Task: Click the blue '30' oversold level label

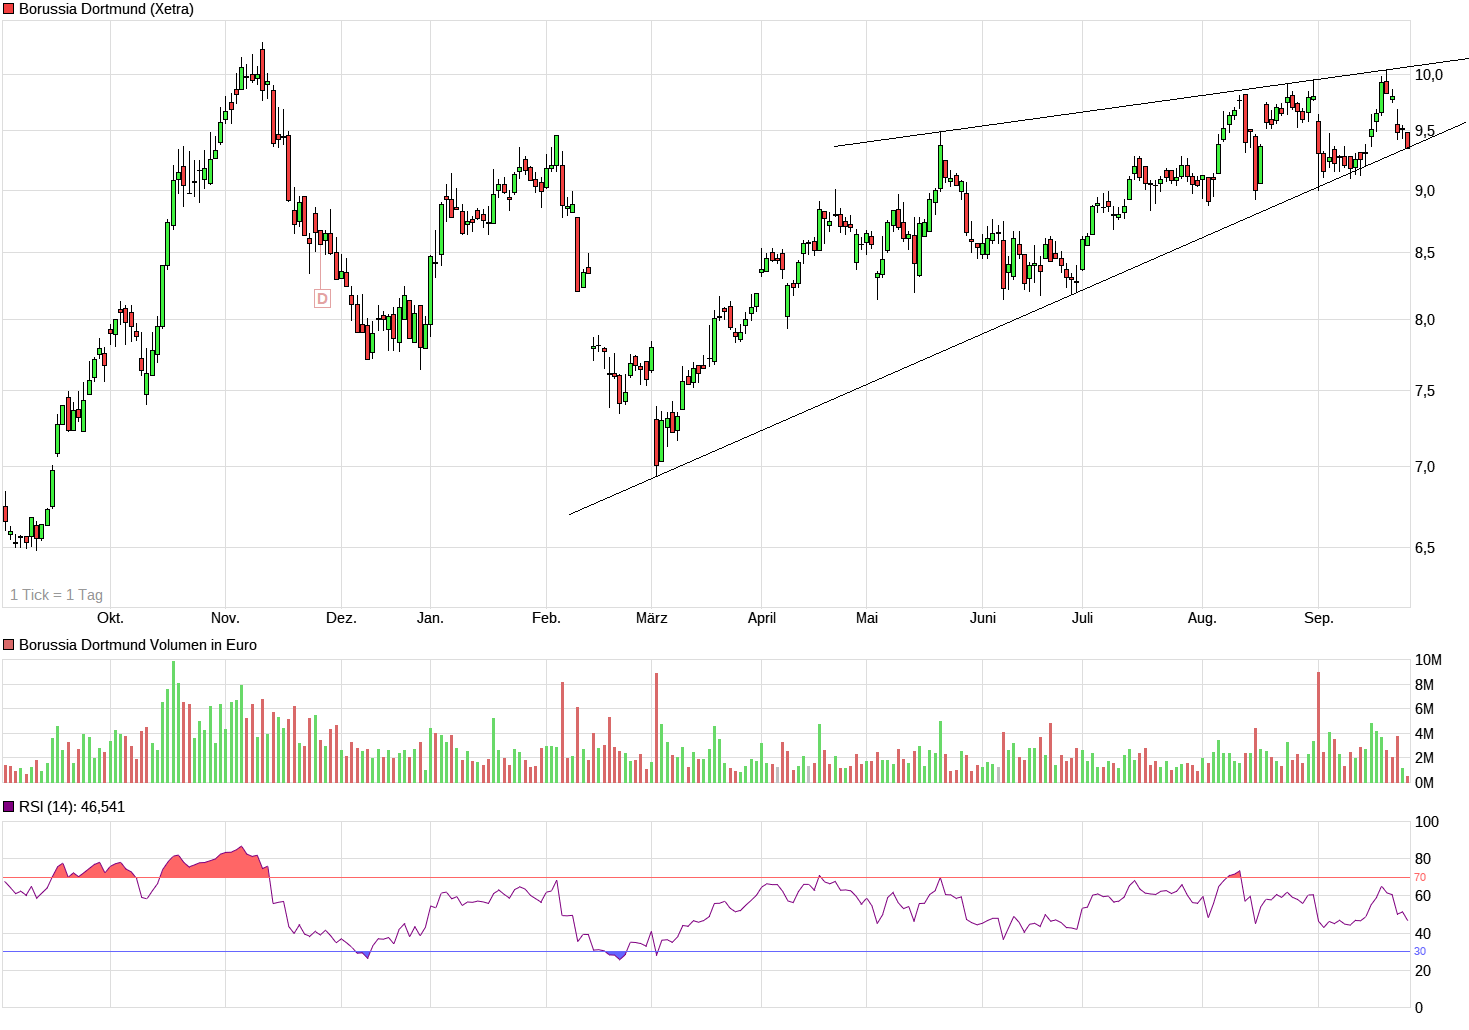Action: click(x=1420, y=951)
